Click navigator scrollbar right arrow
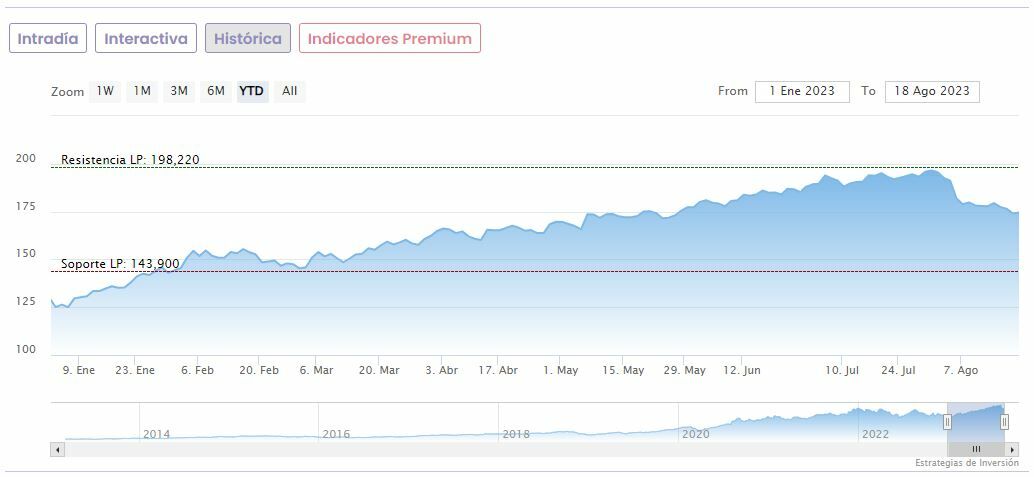1034x477 pixels. (1012, 450)
